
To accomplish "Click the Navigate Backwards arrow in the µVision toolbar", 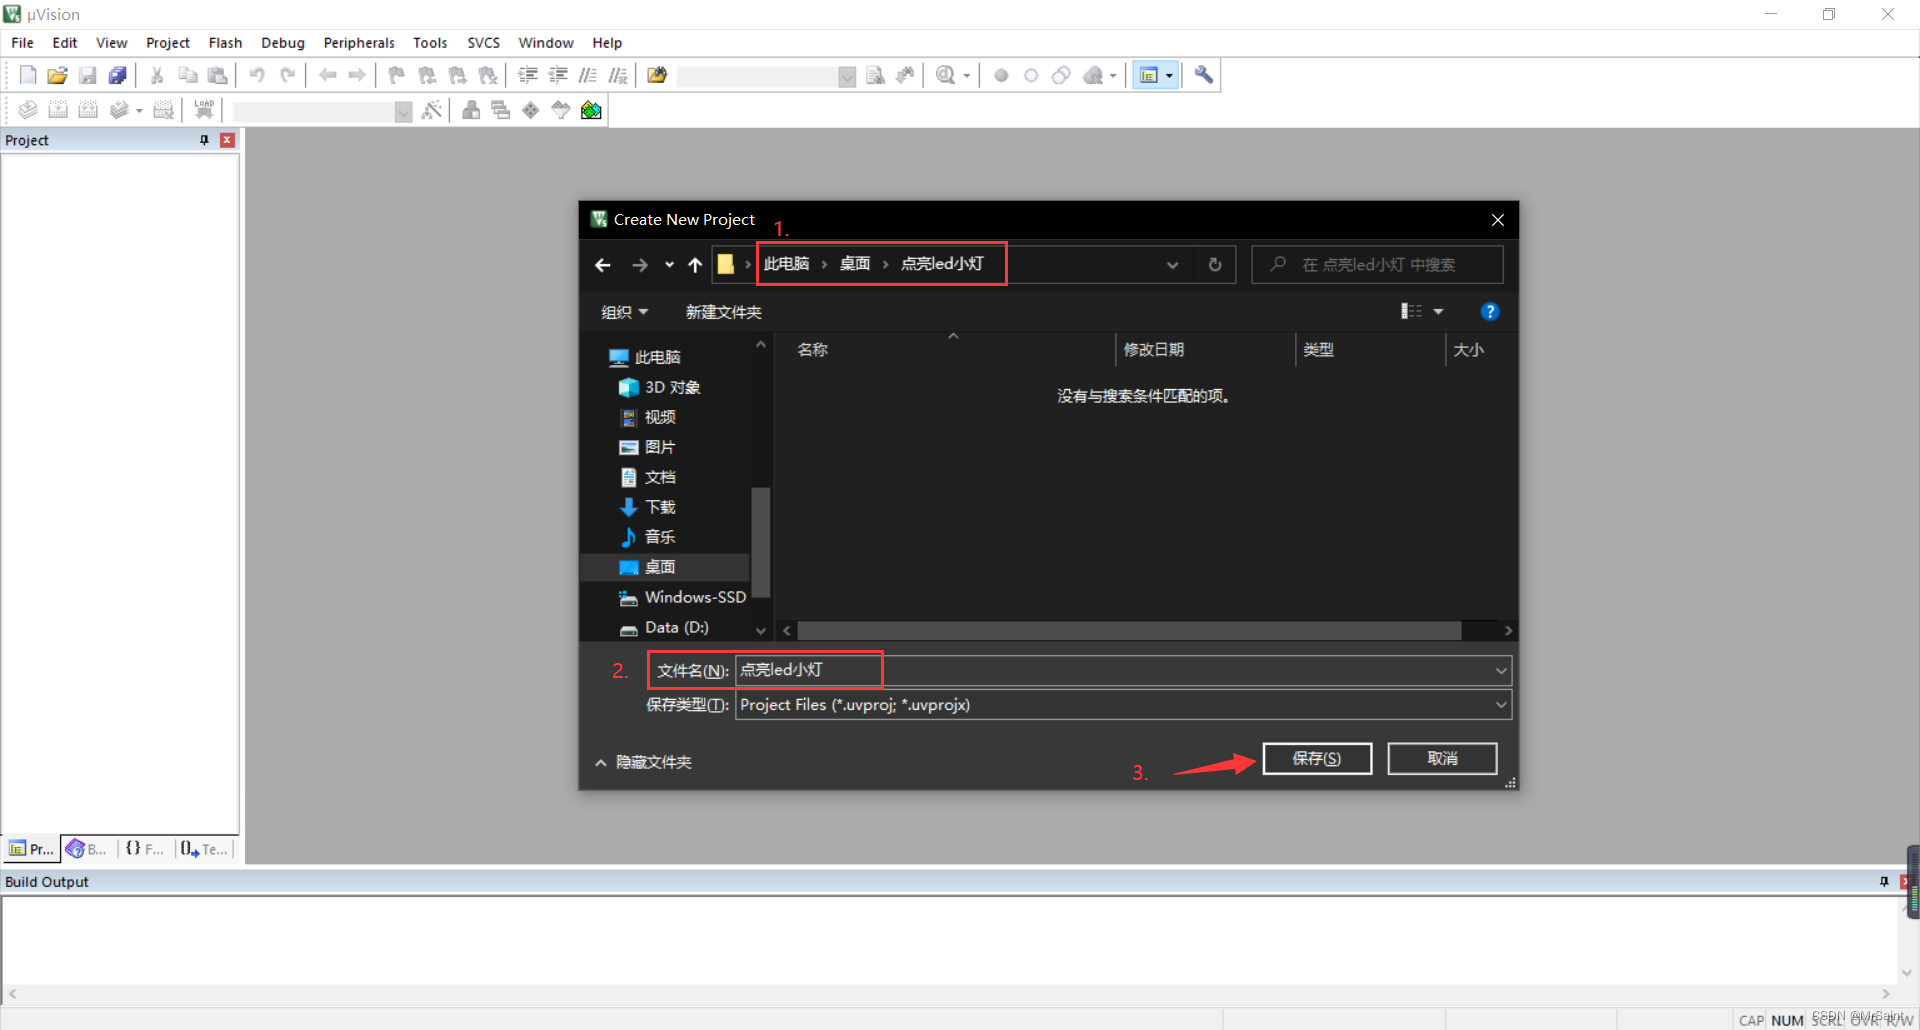I will (327, 75).
